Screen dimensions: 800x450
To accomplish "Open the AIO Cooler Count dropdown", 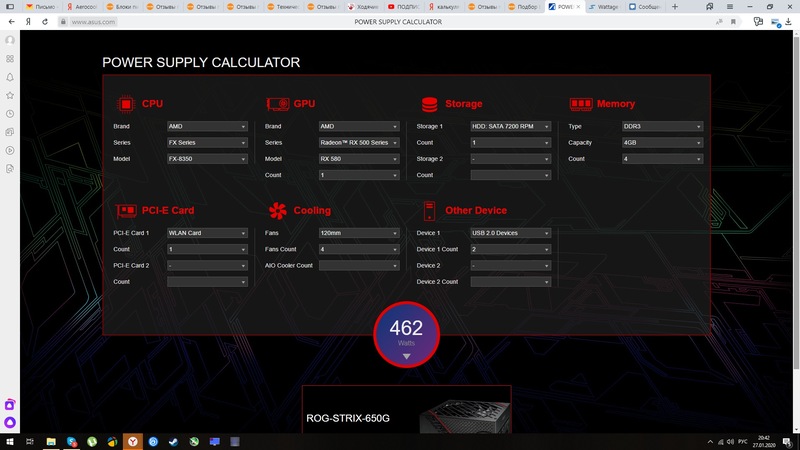I will tap(359, 265).
